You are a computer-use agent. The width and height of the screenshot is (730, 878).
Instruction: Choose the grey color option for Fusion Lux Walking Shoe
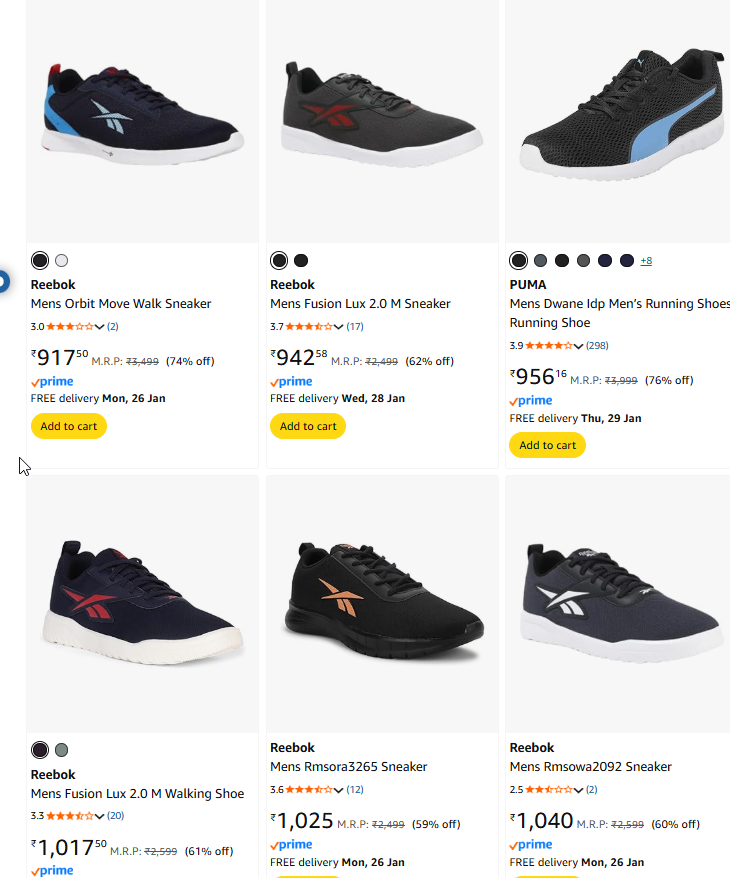point(62,750)
